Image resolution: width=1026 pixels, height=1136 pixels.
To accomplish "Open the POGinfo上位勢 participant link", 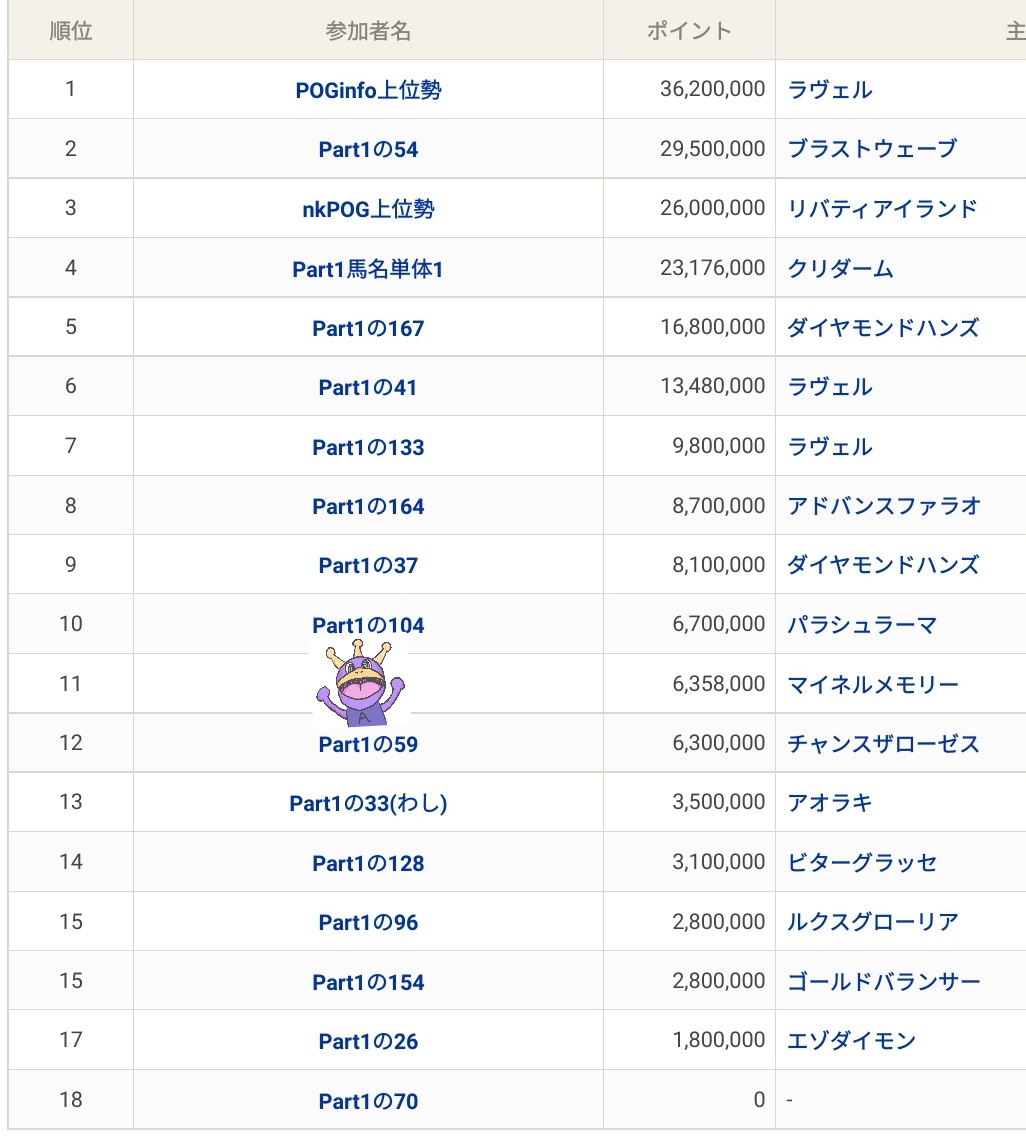I will [368, 90].
